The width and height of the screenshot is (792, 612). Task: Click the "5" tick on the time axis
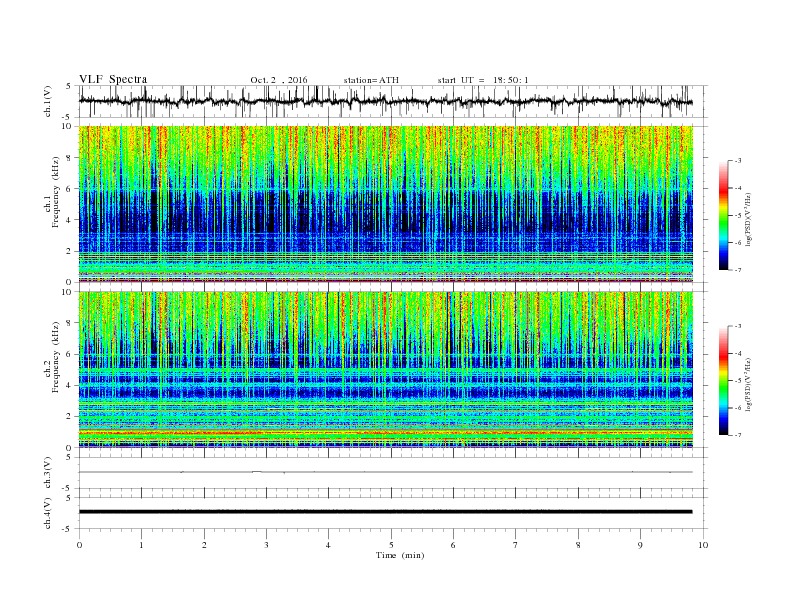coord(391,545)
